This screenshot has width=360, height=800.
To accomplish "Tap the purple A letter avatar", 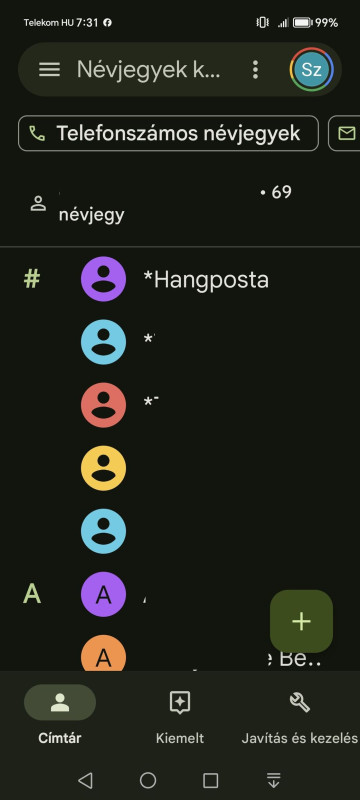I will (104, 594).
